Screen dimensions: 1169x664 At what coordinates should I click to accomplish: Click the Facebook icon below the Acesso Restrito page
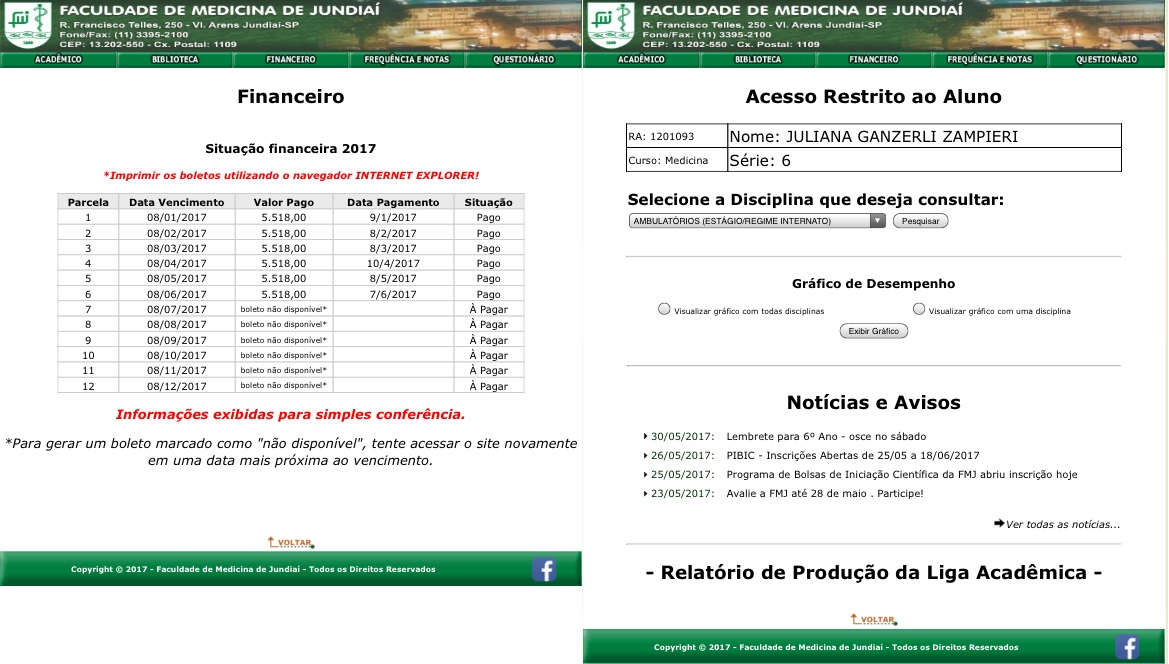click(x=1127, y=647)
